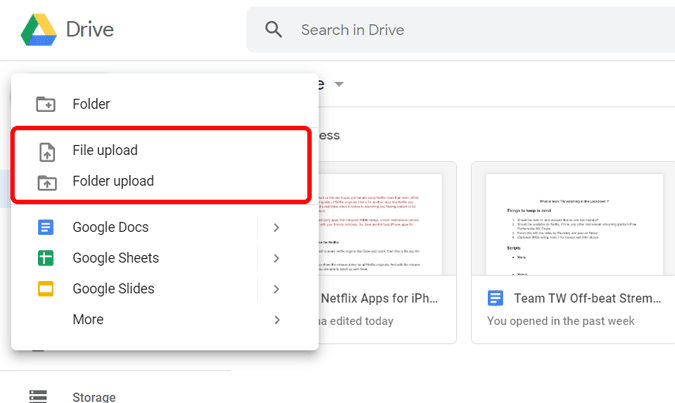Click the File upload page icon
The width and height of the screenshot is (675, 403).
(47, 152)
